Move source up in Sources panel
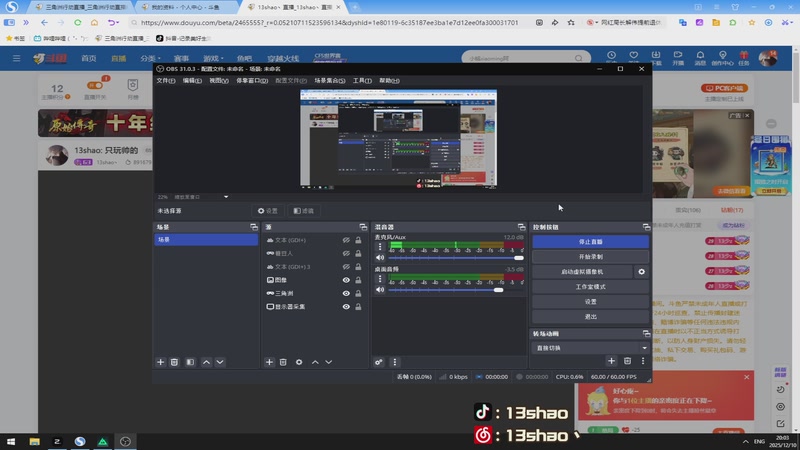The width and height of the screenshot is (800, 450). [315, 362]
